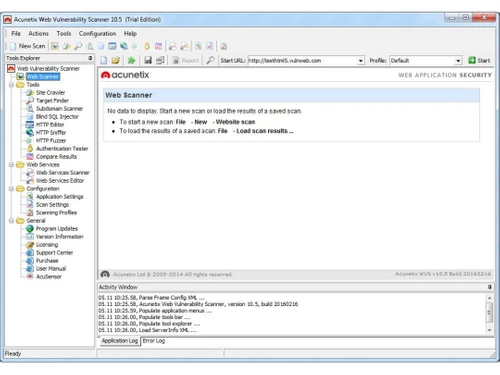Select Authentication Tester in the tree
The width and height of the screenshot is (500, 375).
tap(62, 149)
